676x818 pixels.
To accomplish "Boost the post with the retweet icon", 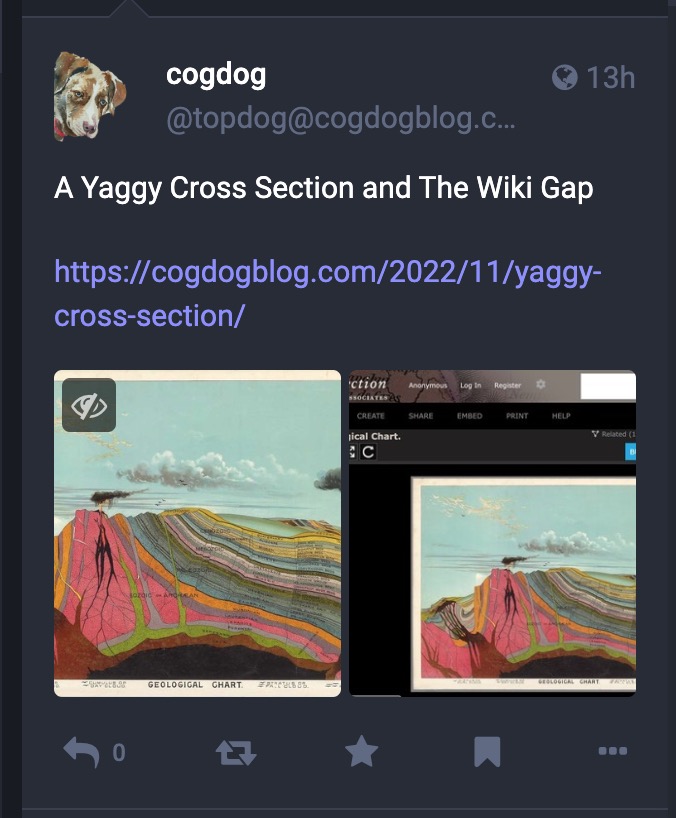I will (236, 752).
